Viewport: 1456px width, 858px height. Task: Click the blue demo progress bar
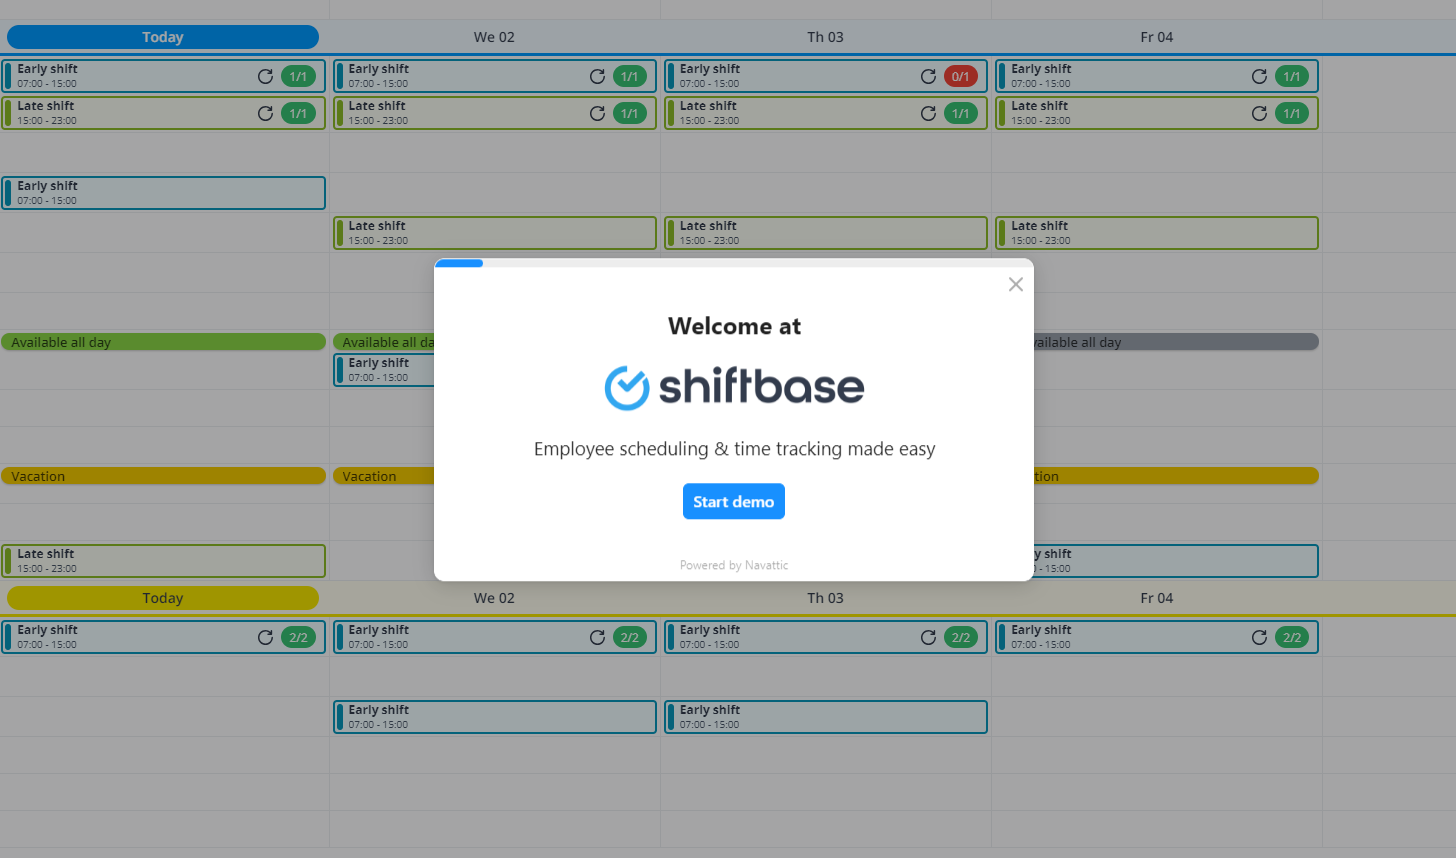(x=459, y=263)
